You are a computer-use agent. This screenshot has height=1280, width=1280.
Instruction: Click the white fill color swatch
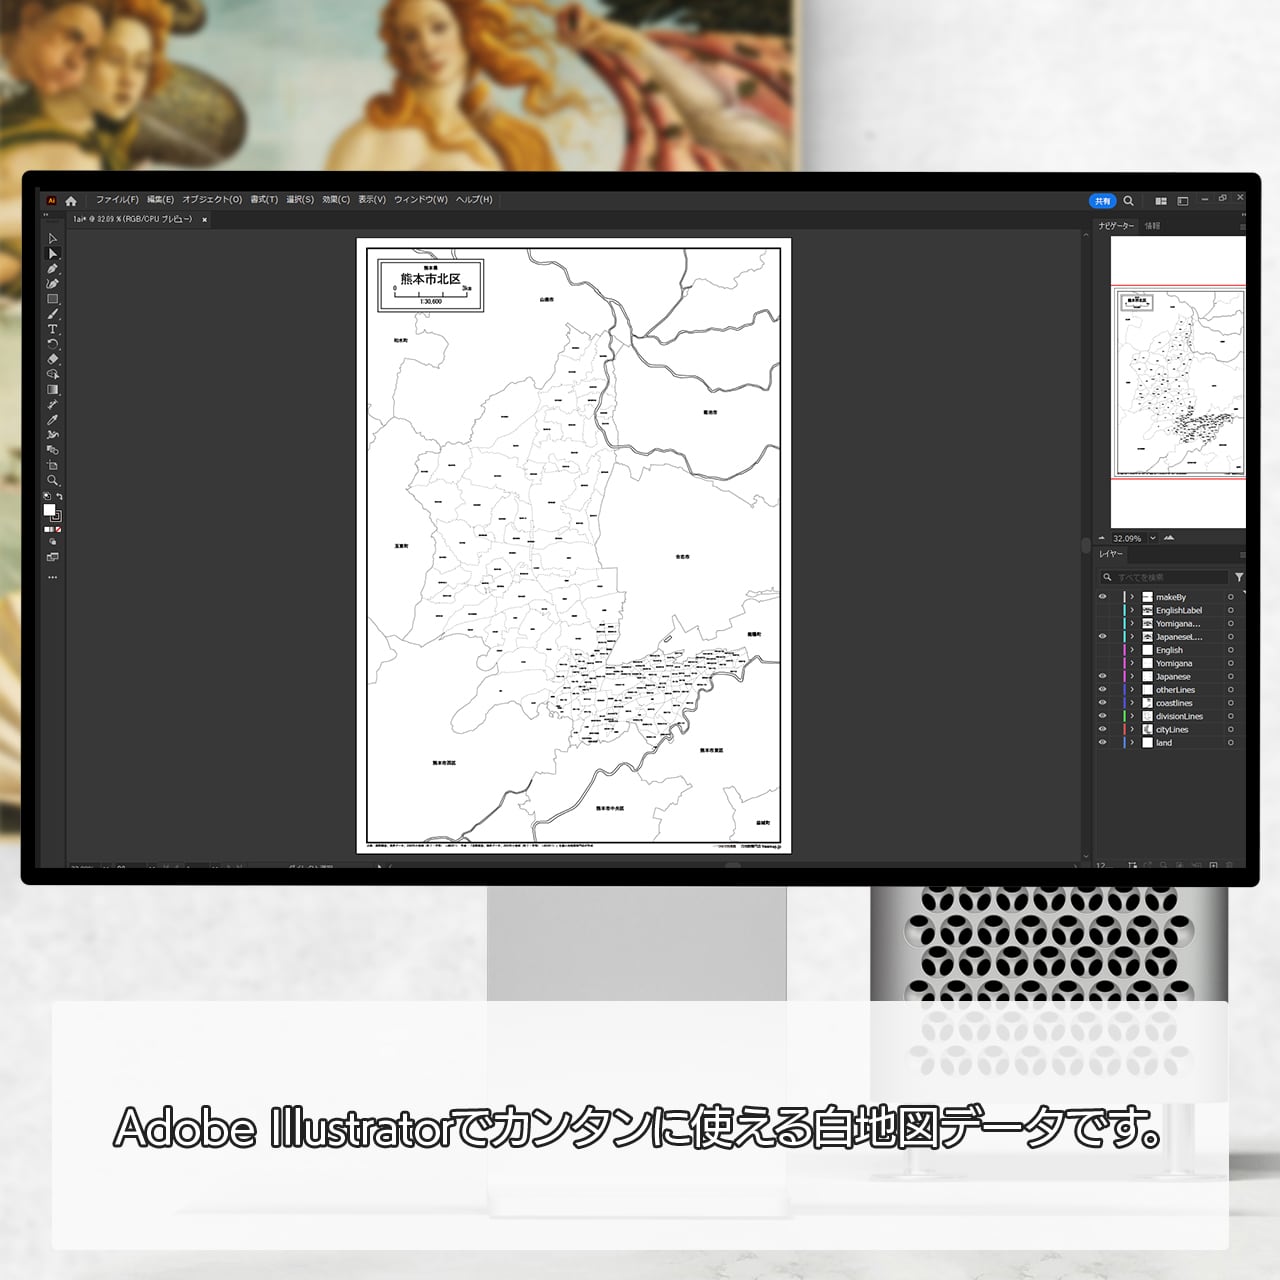(x=49, y=510)
